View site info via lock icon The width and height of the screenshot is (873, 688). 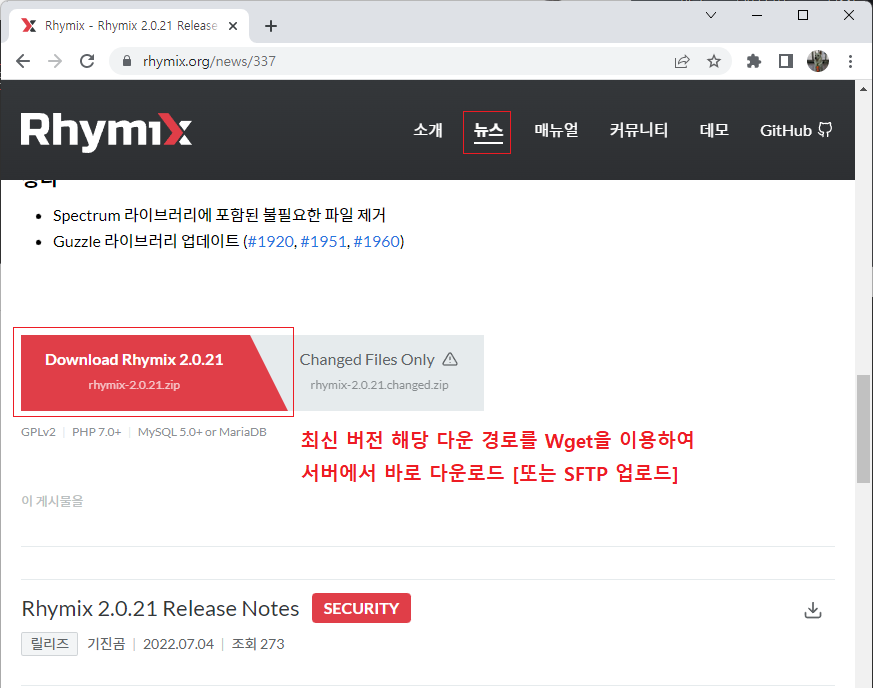pyautogui.click(x=127, y=61)
